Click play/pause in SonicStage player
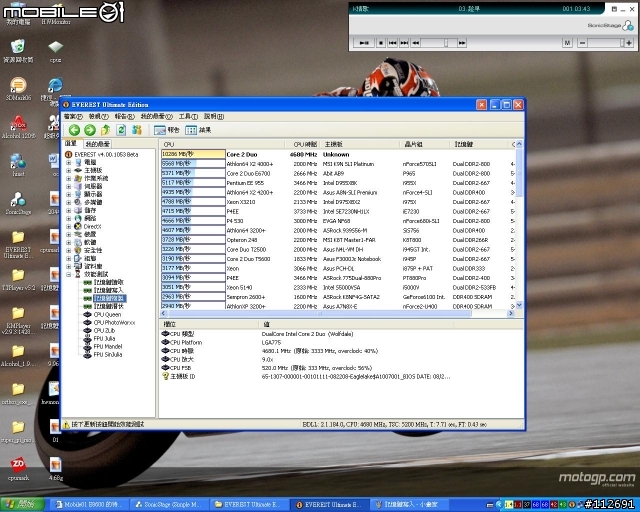This screenshot has height=512, width=640. (364, 43)
